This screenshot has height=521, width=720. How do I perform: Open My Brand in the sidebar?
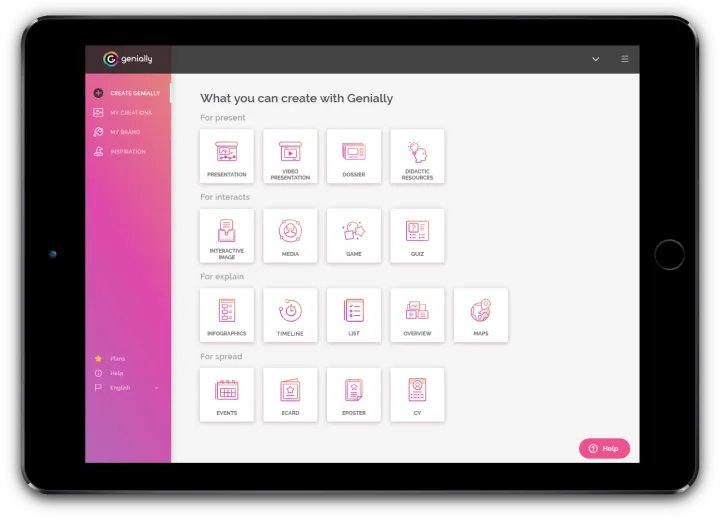click(125, 132)
